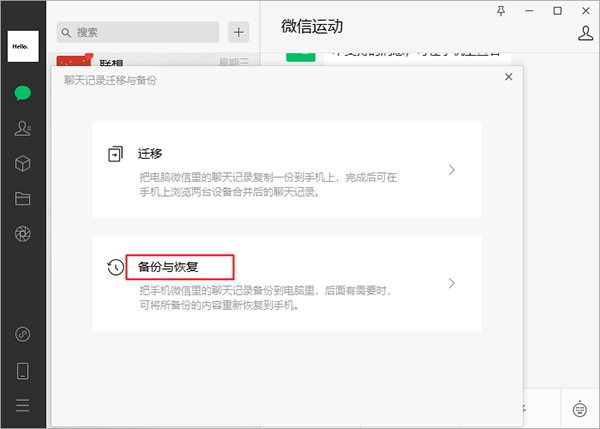Open the hamburger menu at sidebar bottom
Screen dimensions: 600x429
coord(22,405)
